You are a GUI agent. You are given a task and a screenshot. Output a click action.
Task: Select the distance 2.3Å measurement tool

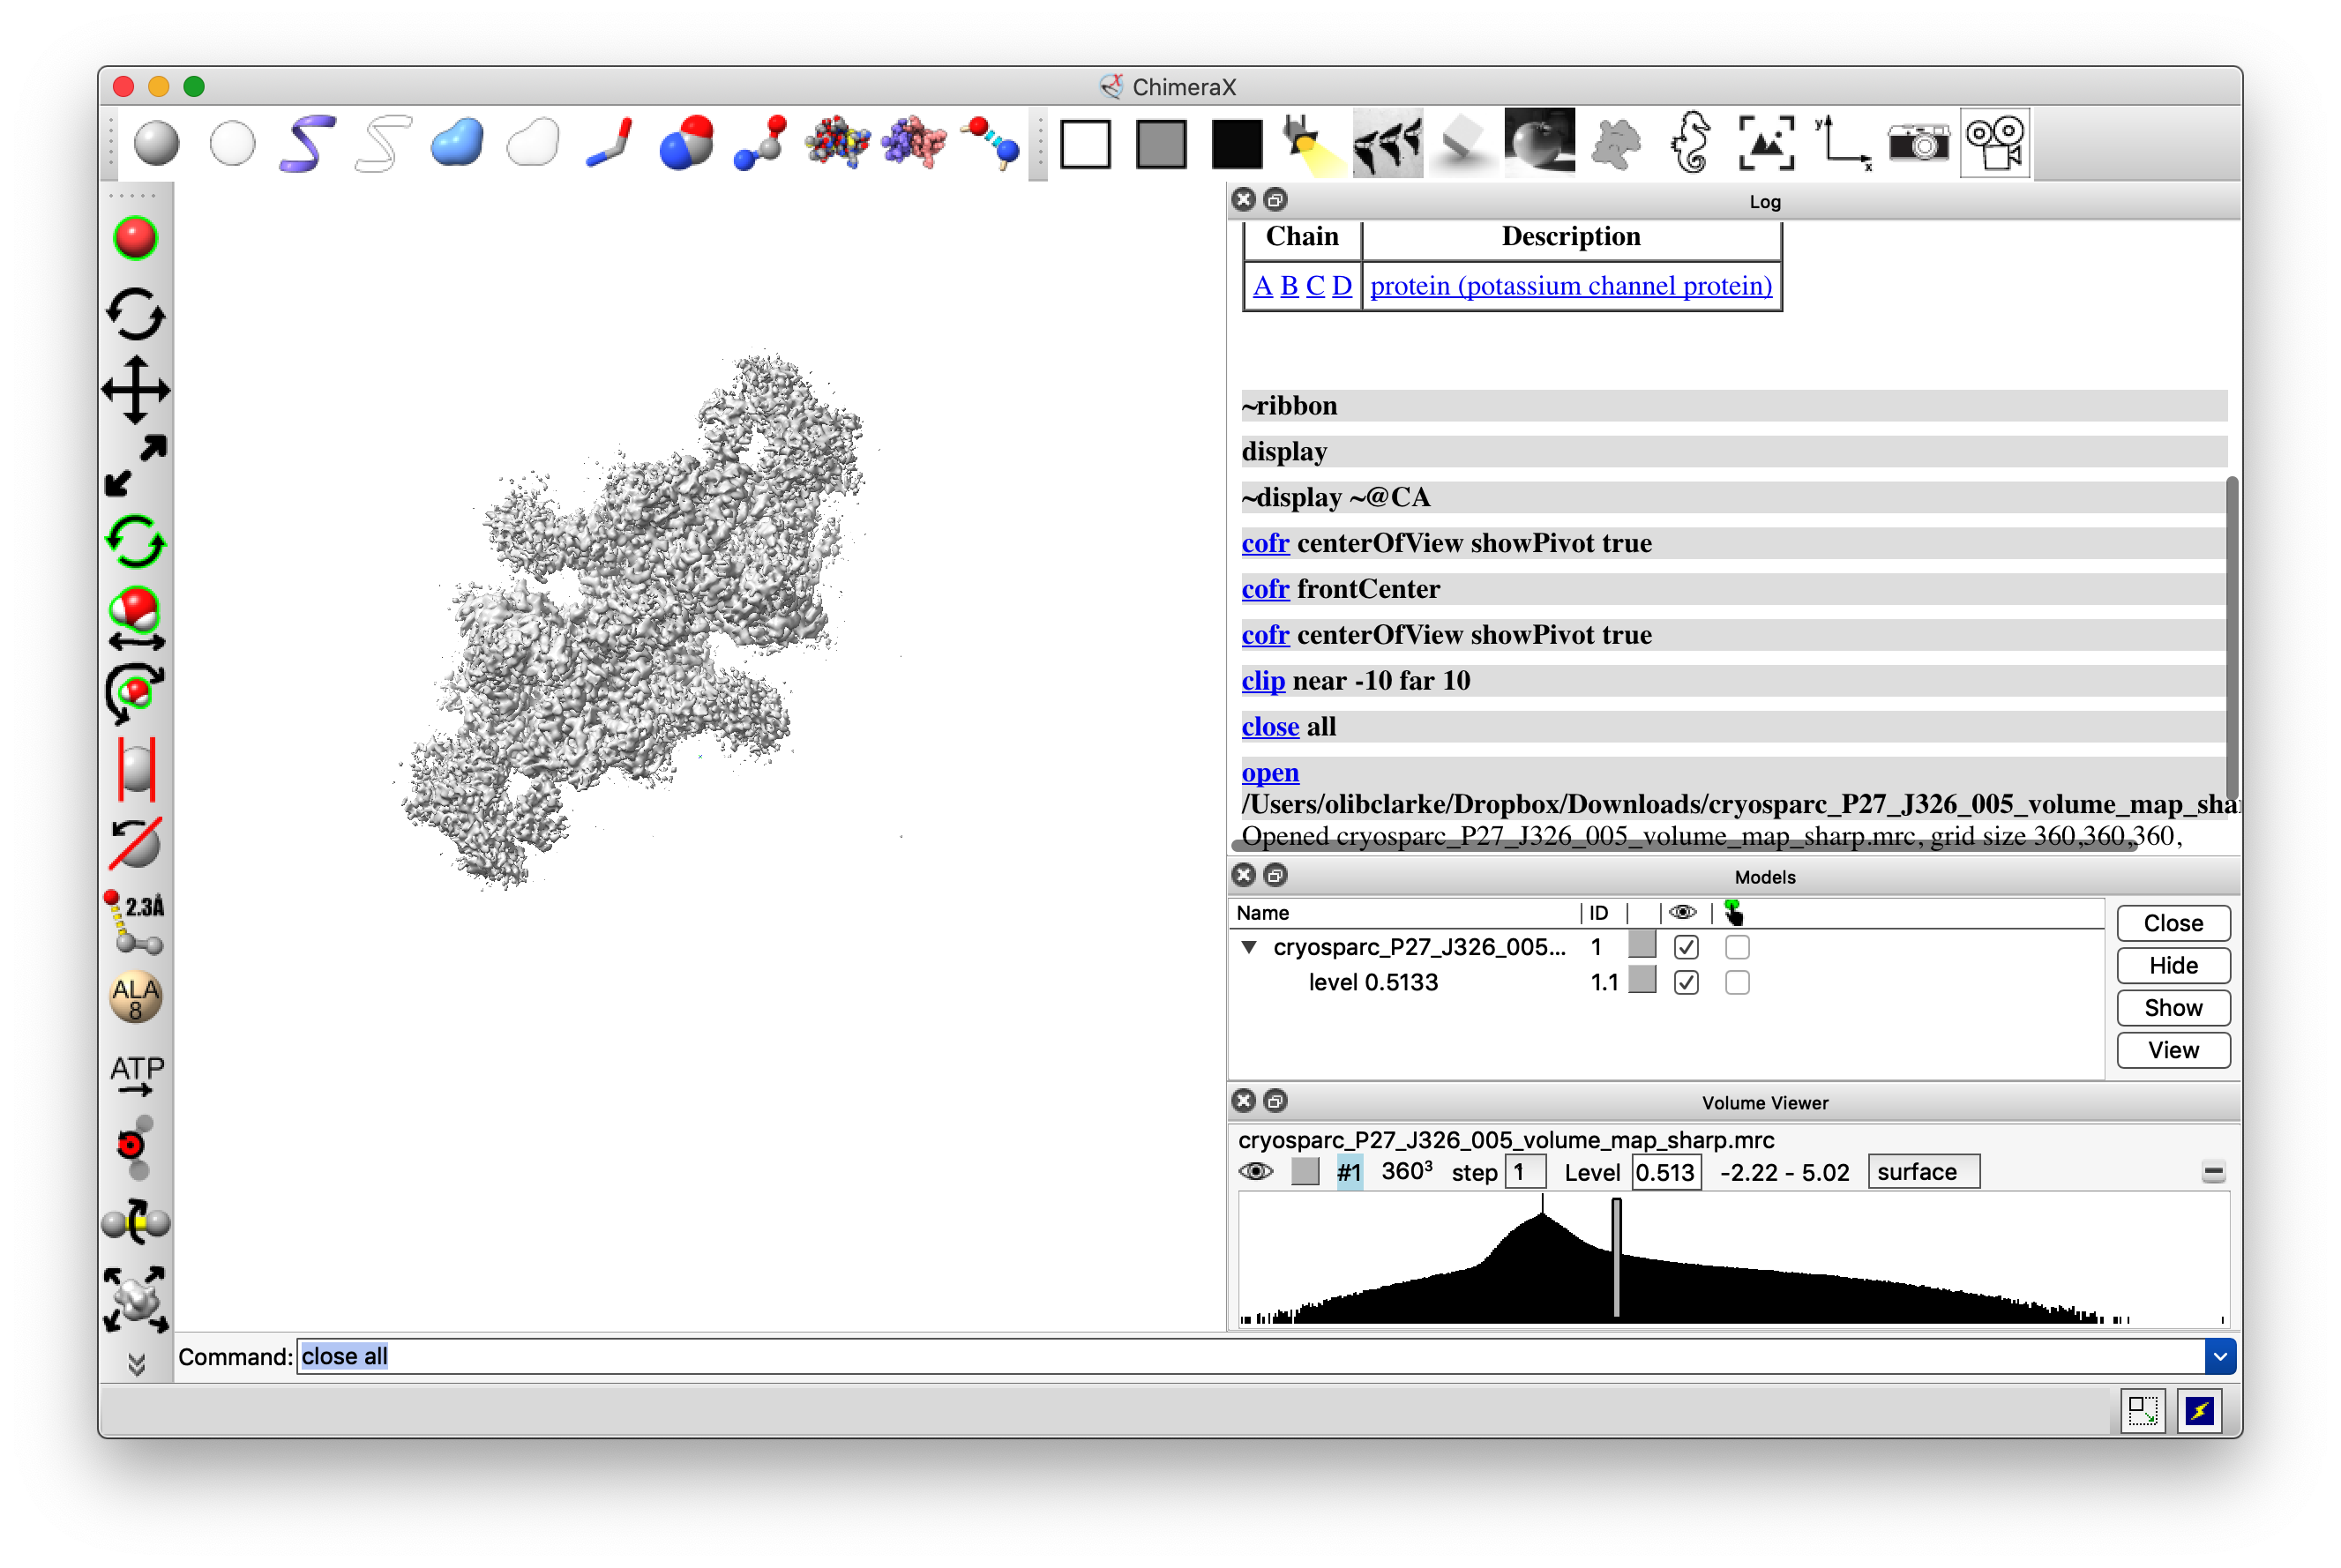coord(136,921)
